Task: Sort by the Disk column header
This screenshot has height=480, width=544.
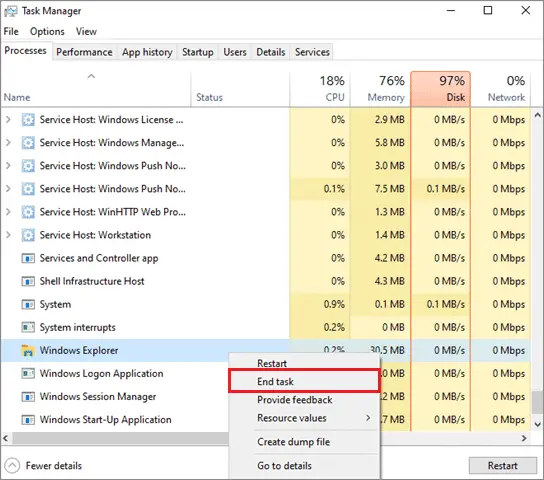Action: click(441, 89)
